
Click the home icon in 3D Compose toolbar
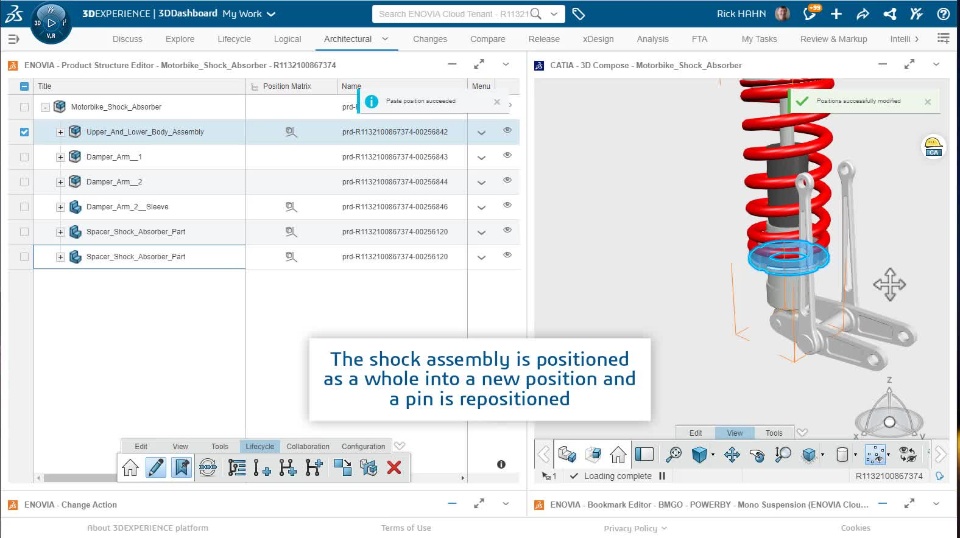tap(618, 454)
